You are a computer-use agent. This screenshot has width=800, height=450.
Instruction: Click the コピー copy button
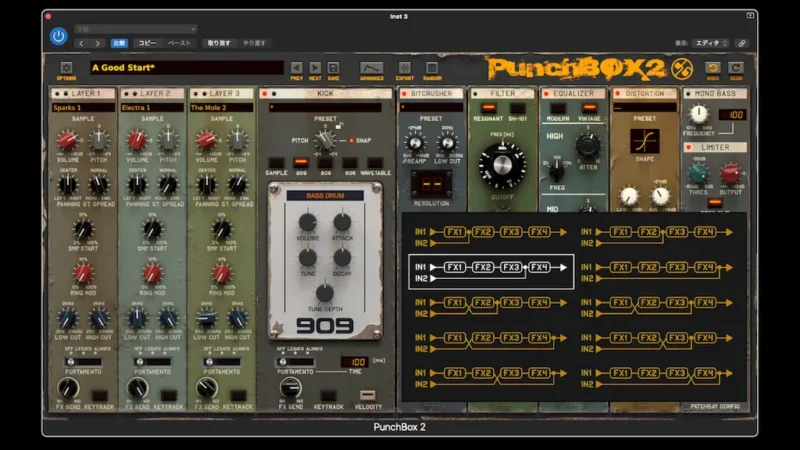pos(147,43)
